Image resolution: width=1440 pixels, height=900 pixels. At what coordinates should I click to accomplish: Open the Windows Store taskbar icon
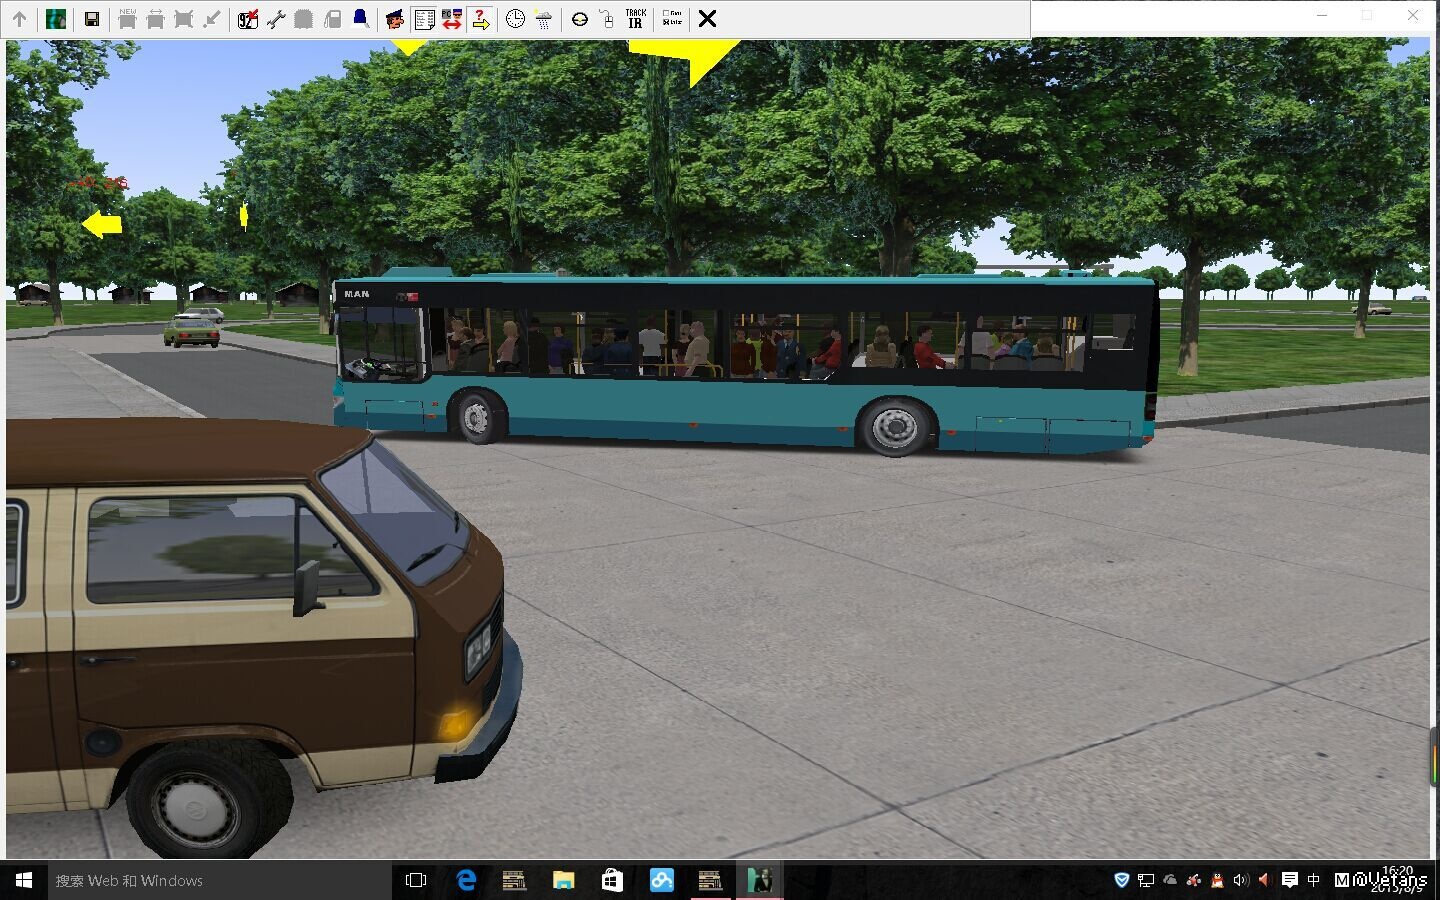[x=612, y=880]
